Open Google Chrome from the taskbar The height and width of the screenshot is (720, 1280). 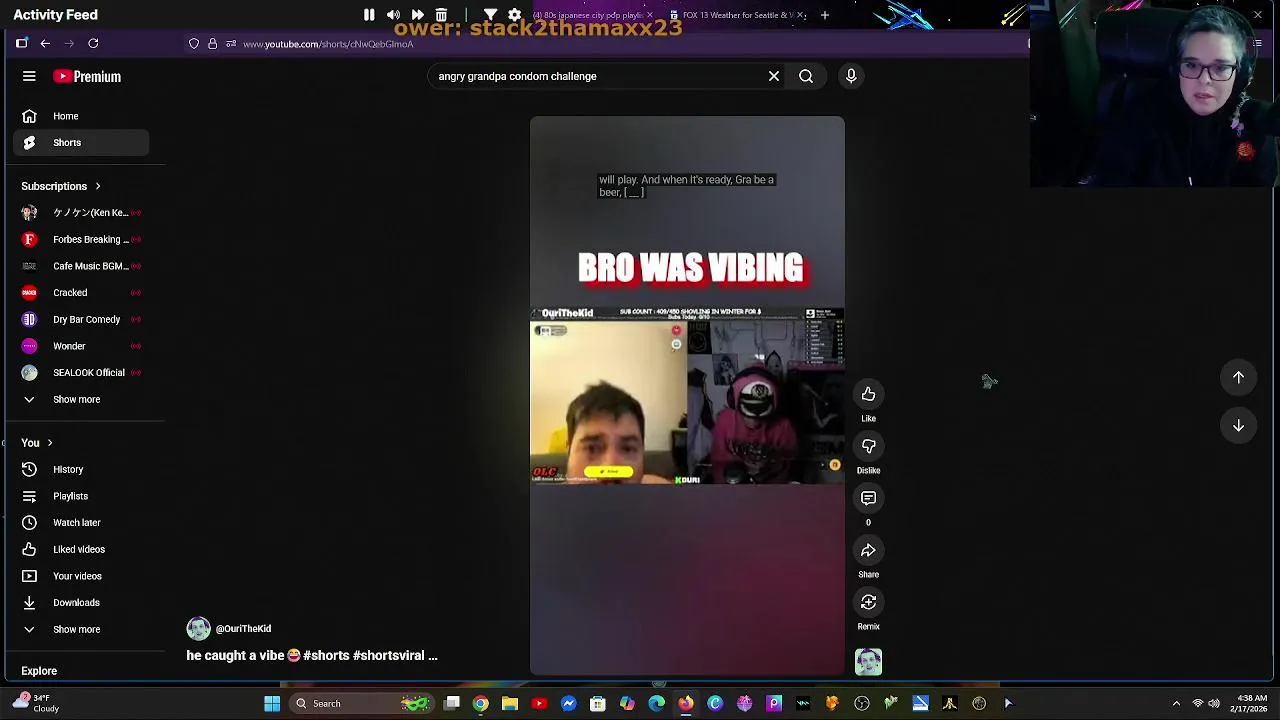pos(481,703)
